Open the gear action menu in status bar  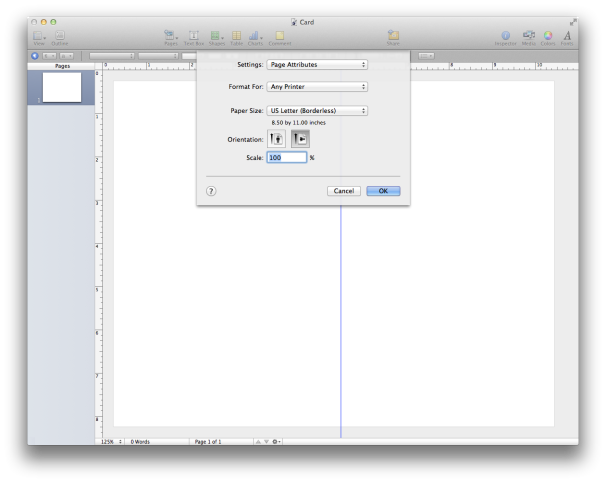click(276, 442)
